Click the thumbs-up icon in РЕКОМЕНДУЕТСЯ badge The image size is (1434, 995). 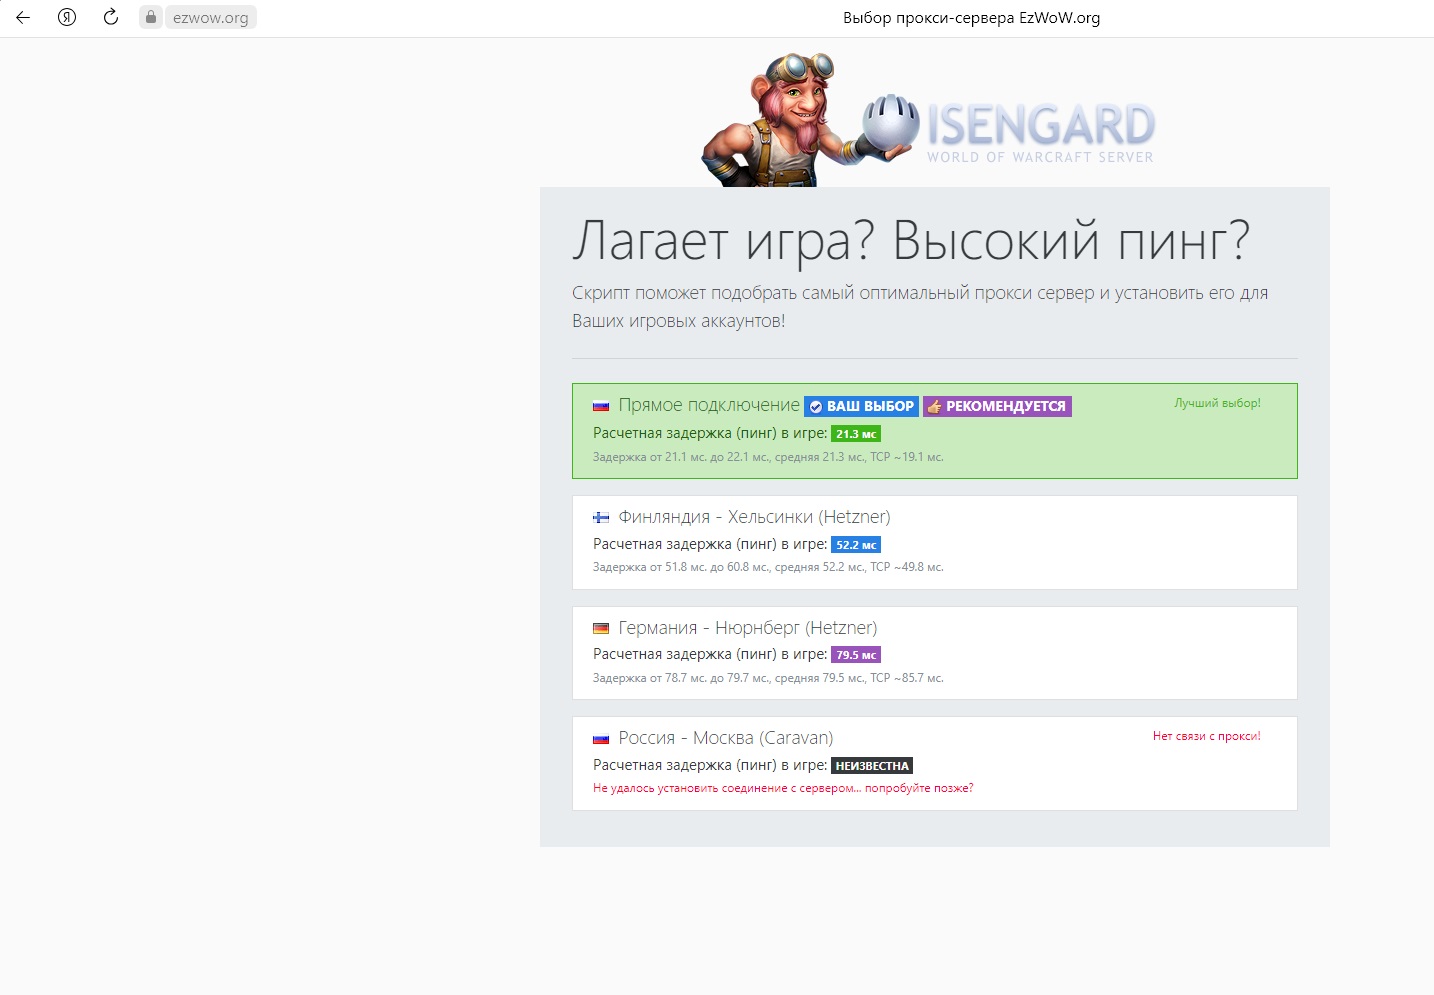click(934, 406)
